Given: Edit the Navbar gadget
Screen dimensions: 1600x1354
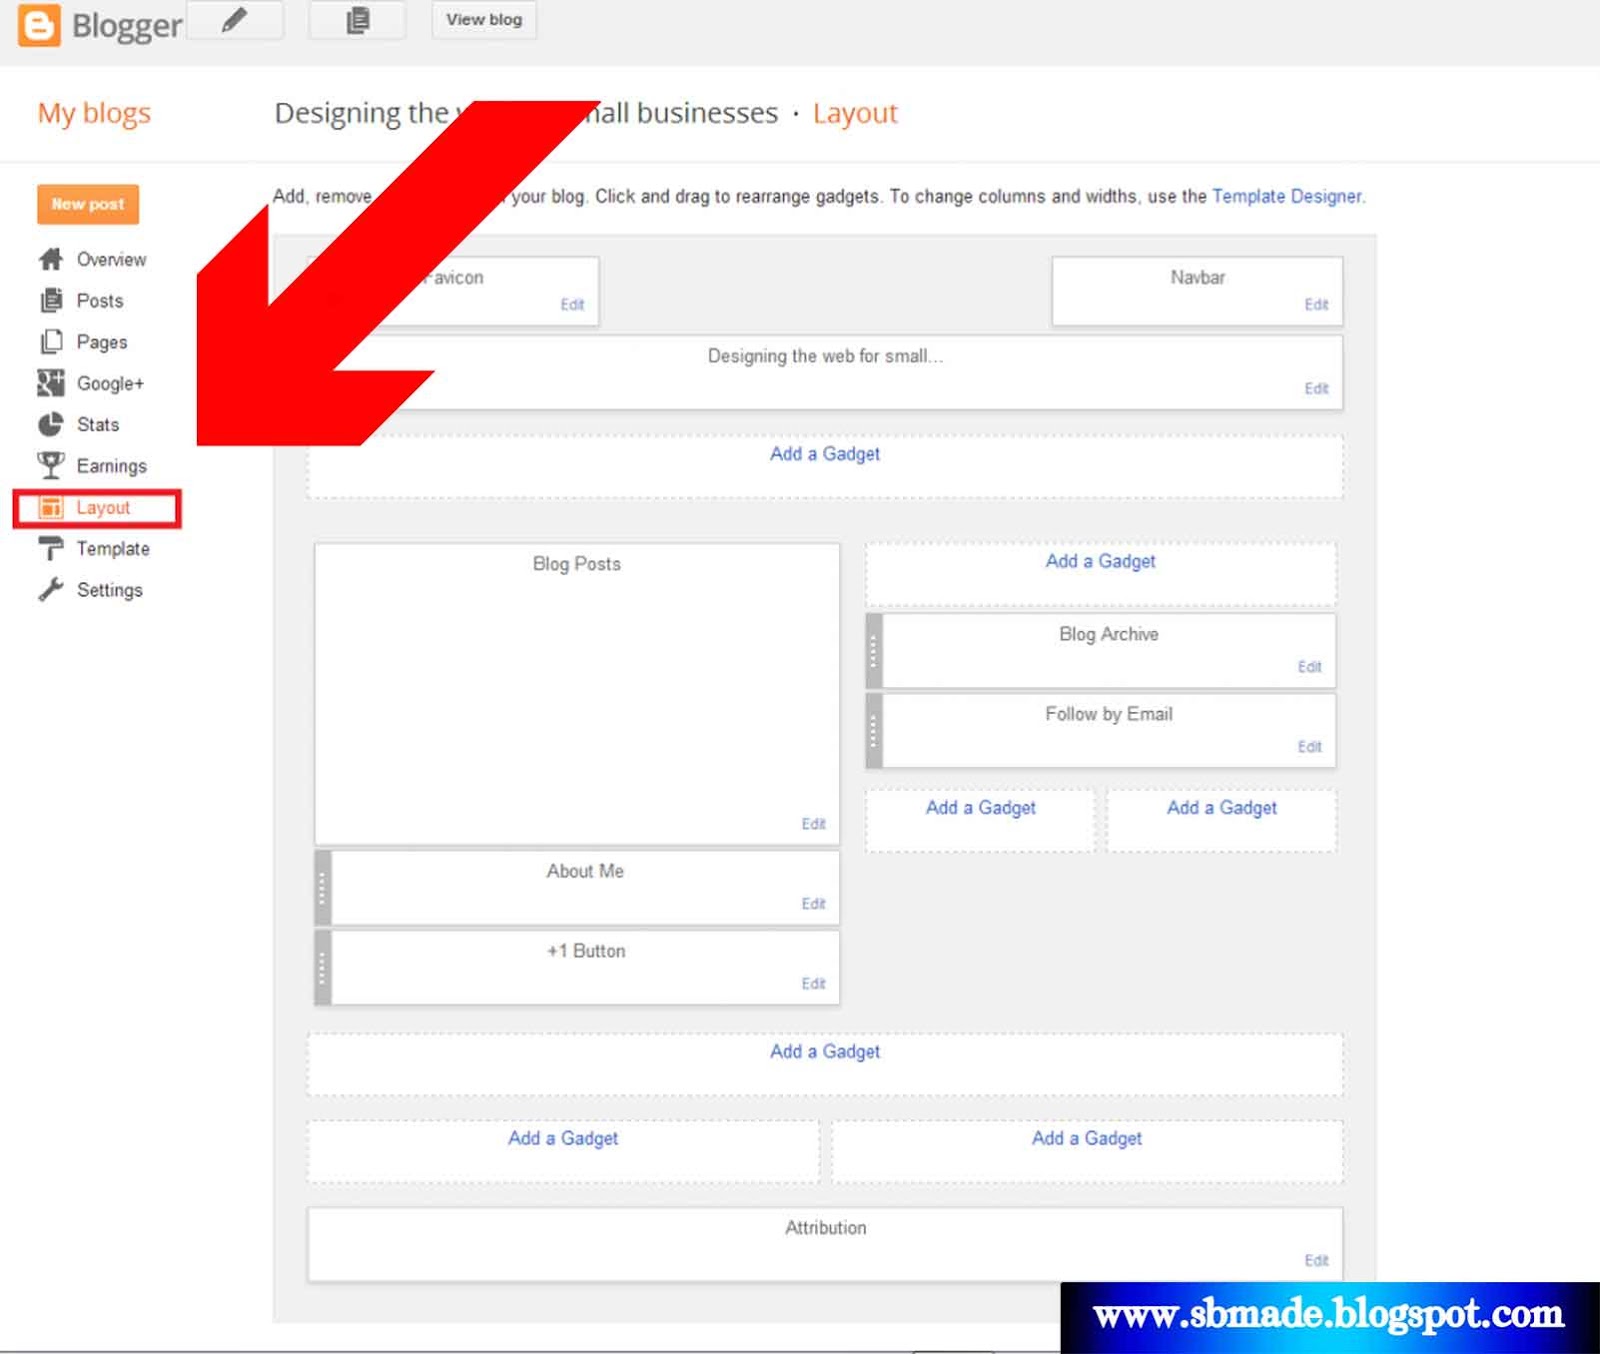Looking at the screenshot, I should (1316, 304).
